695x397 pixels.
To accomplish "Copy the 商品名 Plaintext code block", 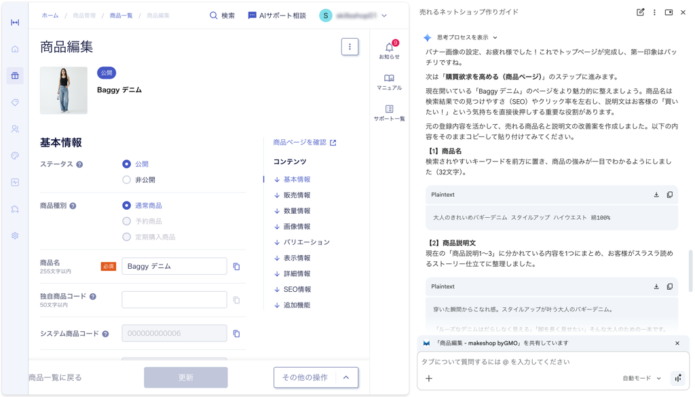I will (x=670, y=195).
